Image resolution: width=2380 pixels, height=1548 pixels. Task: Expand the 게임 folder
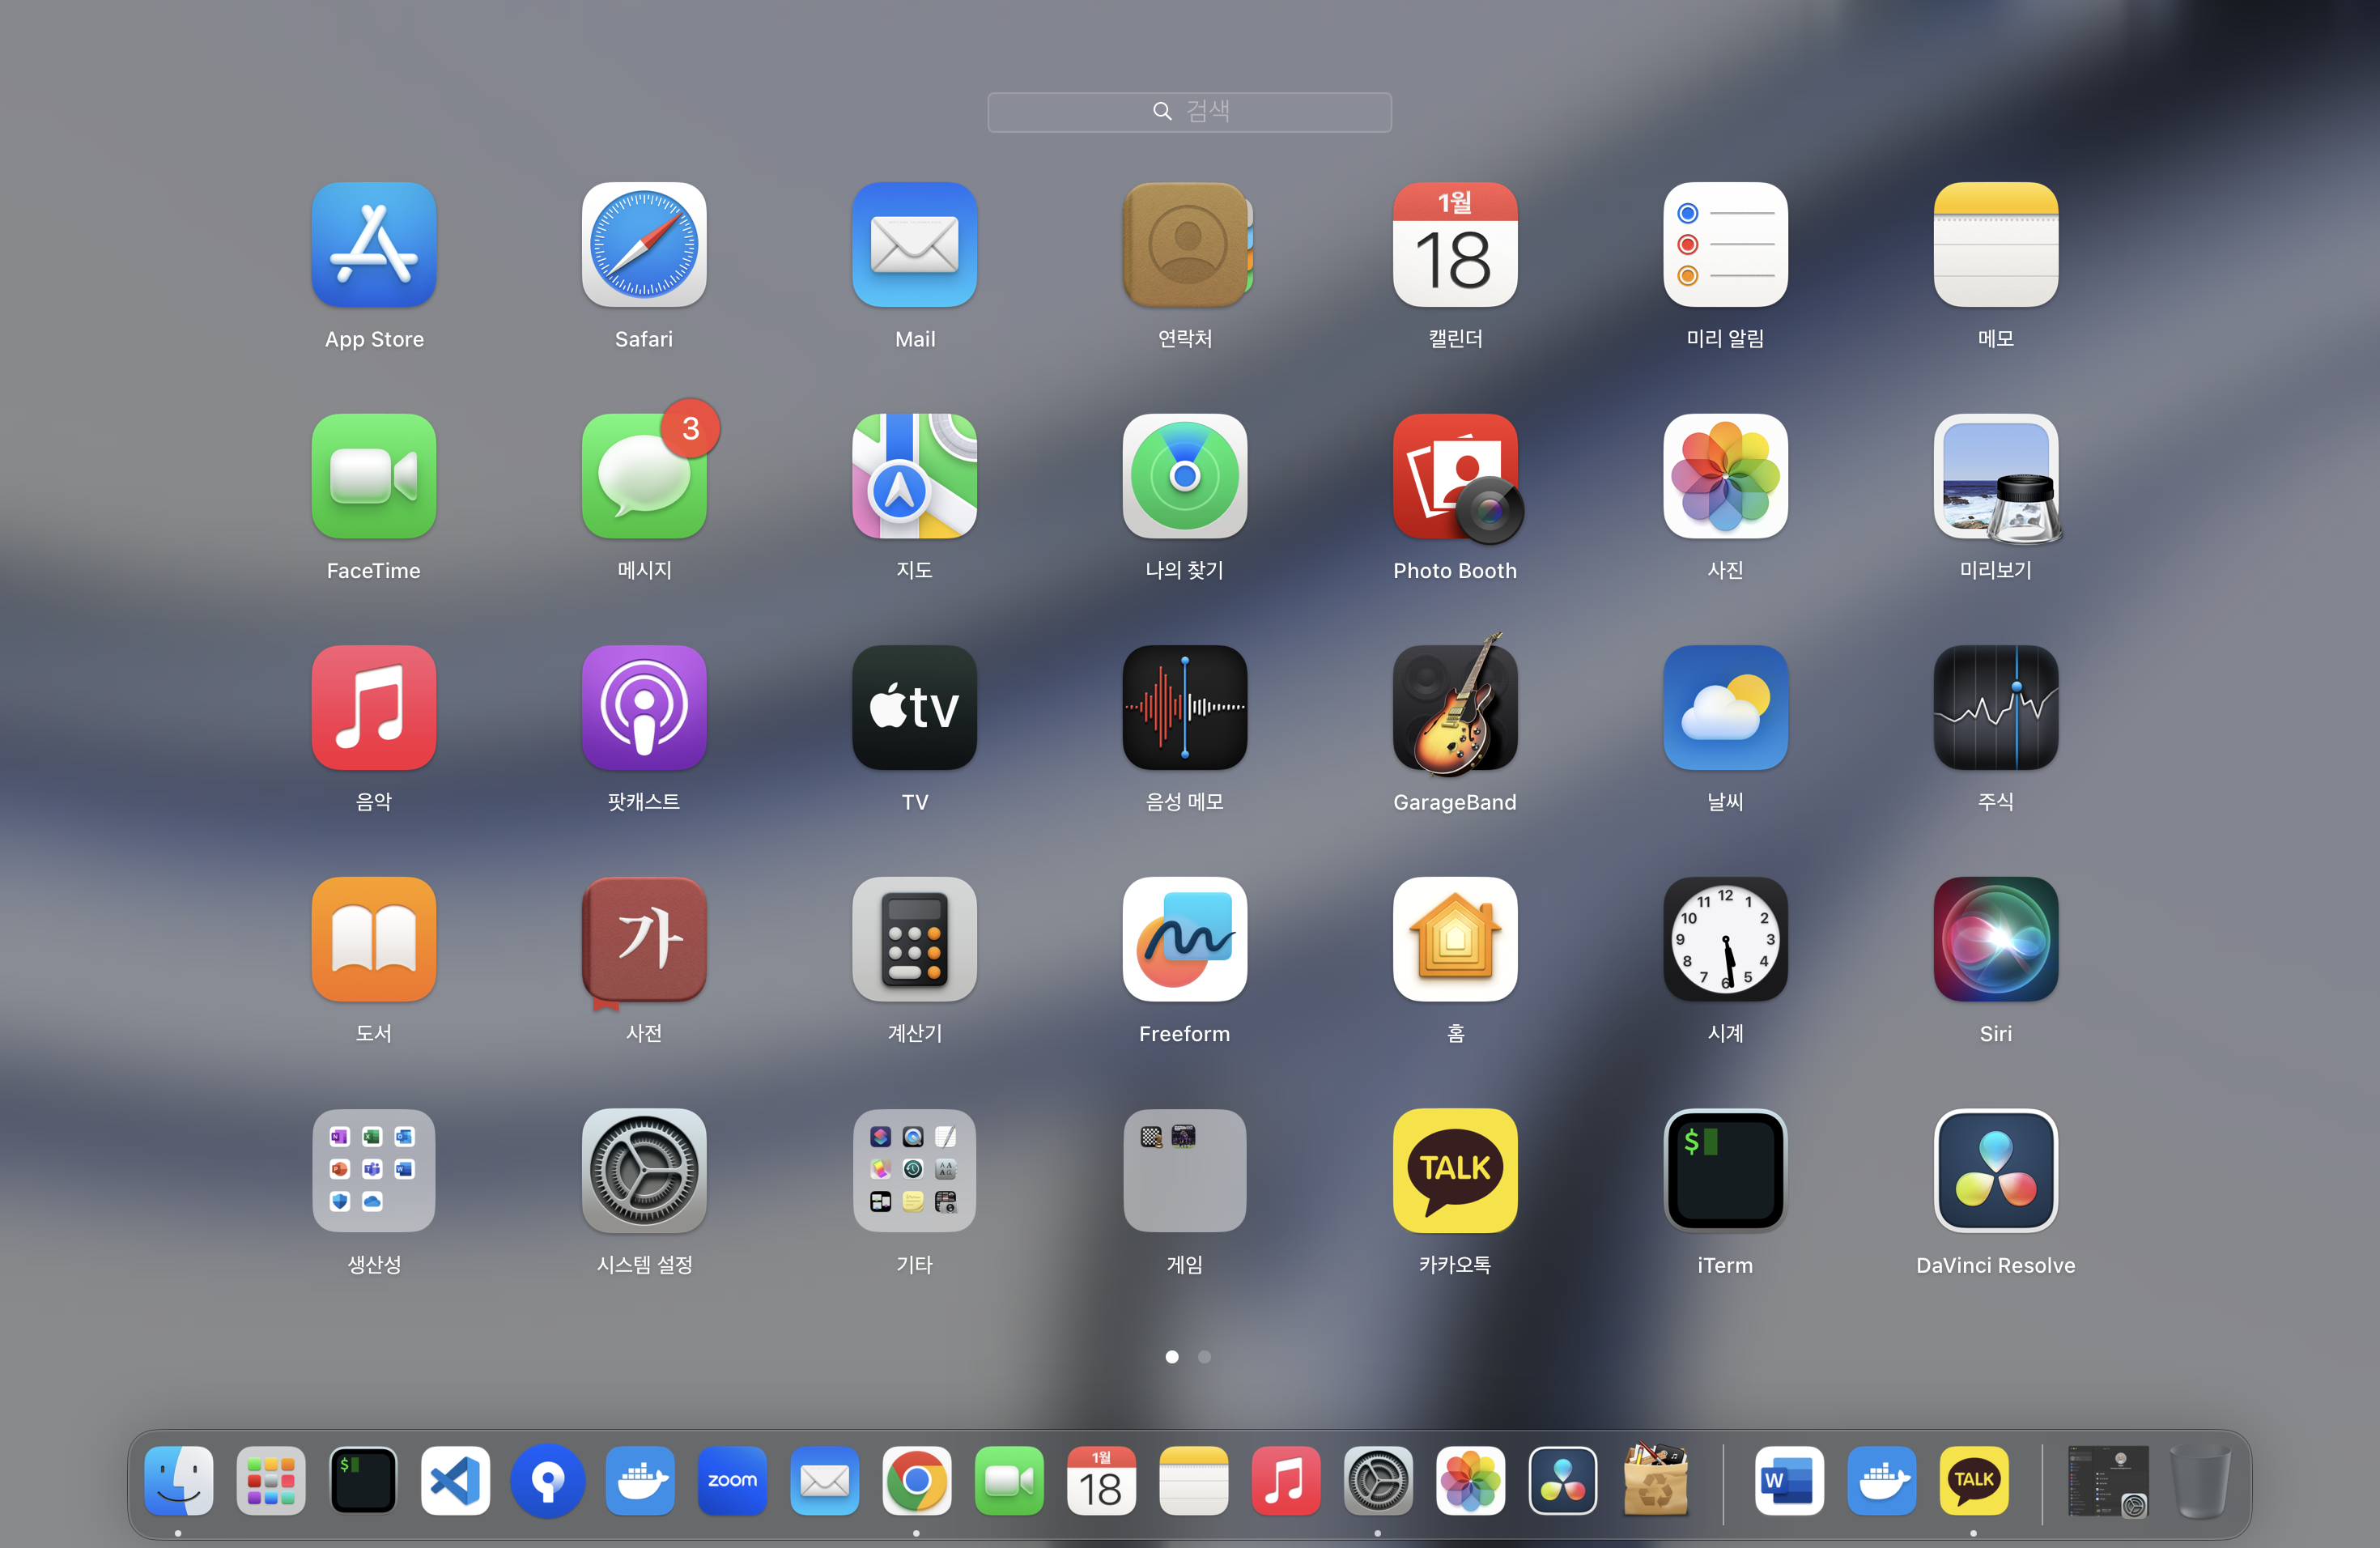coord(1185,1170)
